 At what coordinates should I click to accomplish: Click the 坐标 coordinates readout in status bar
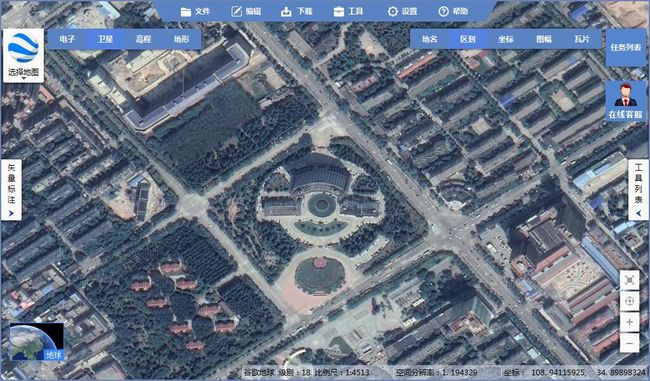574,372
